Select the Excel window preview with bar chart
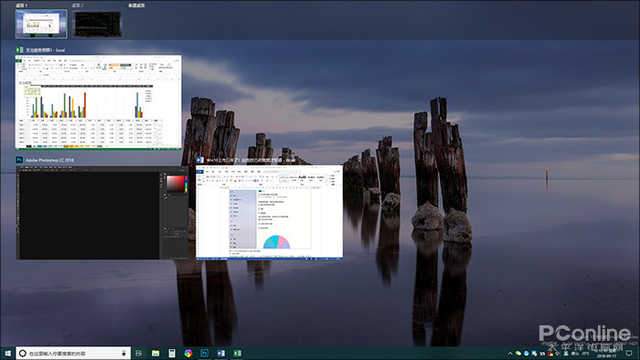The width and height of the screenshot is (640, 360). click(98, 102)
